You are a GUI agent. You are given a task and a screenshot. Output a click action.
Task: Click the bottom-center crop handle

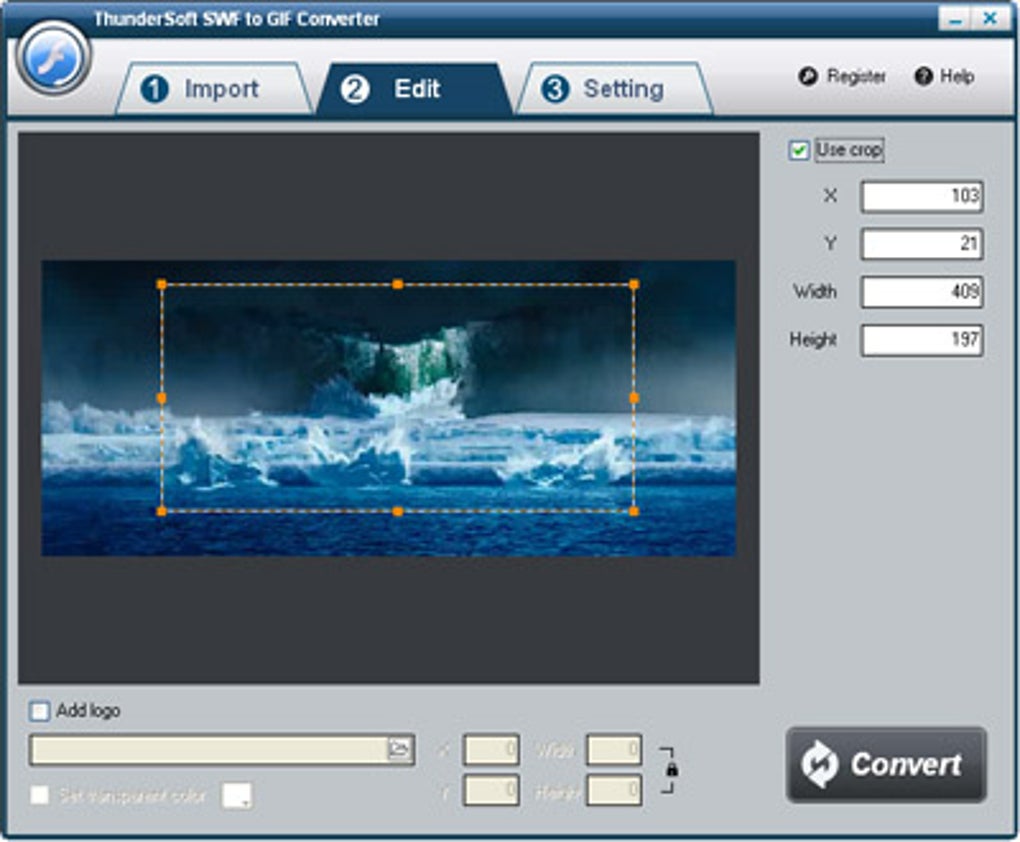pyautogui.click(x=398, y=511)
